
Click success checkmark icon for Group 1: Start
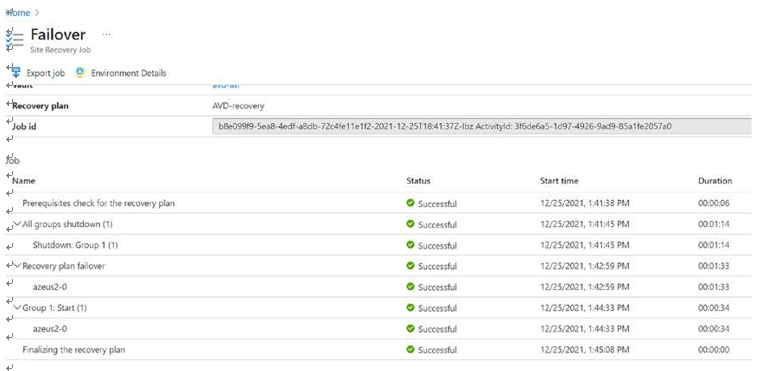[410, 308]
